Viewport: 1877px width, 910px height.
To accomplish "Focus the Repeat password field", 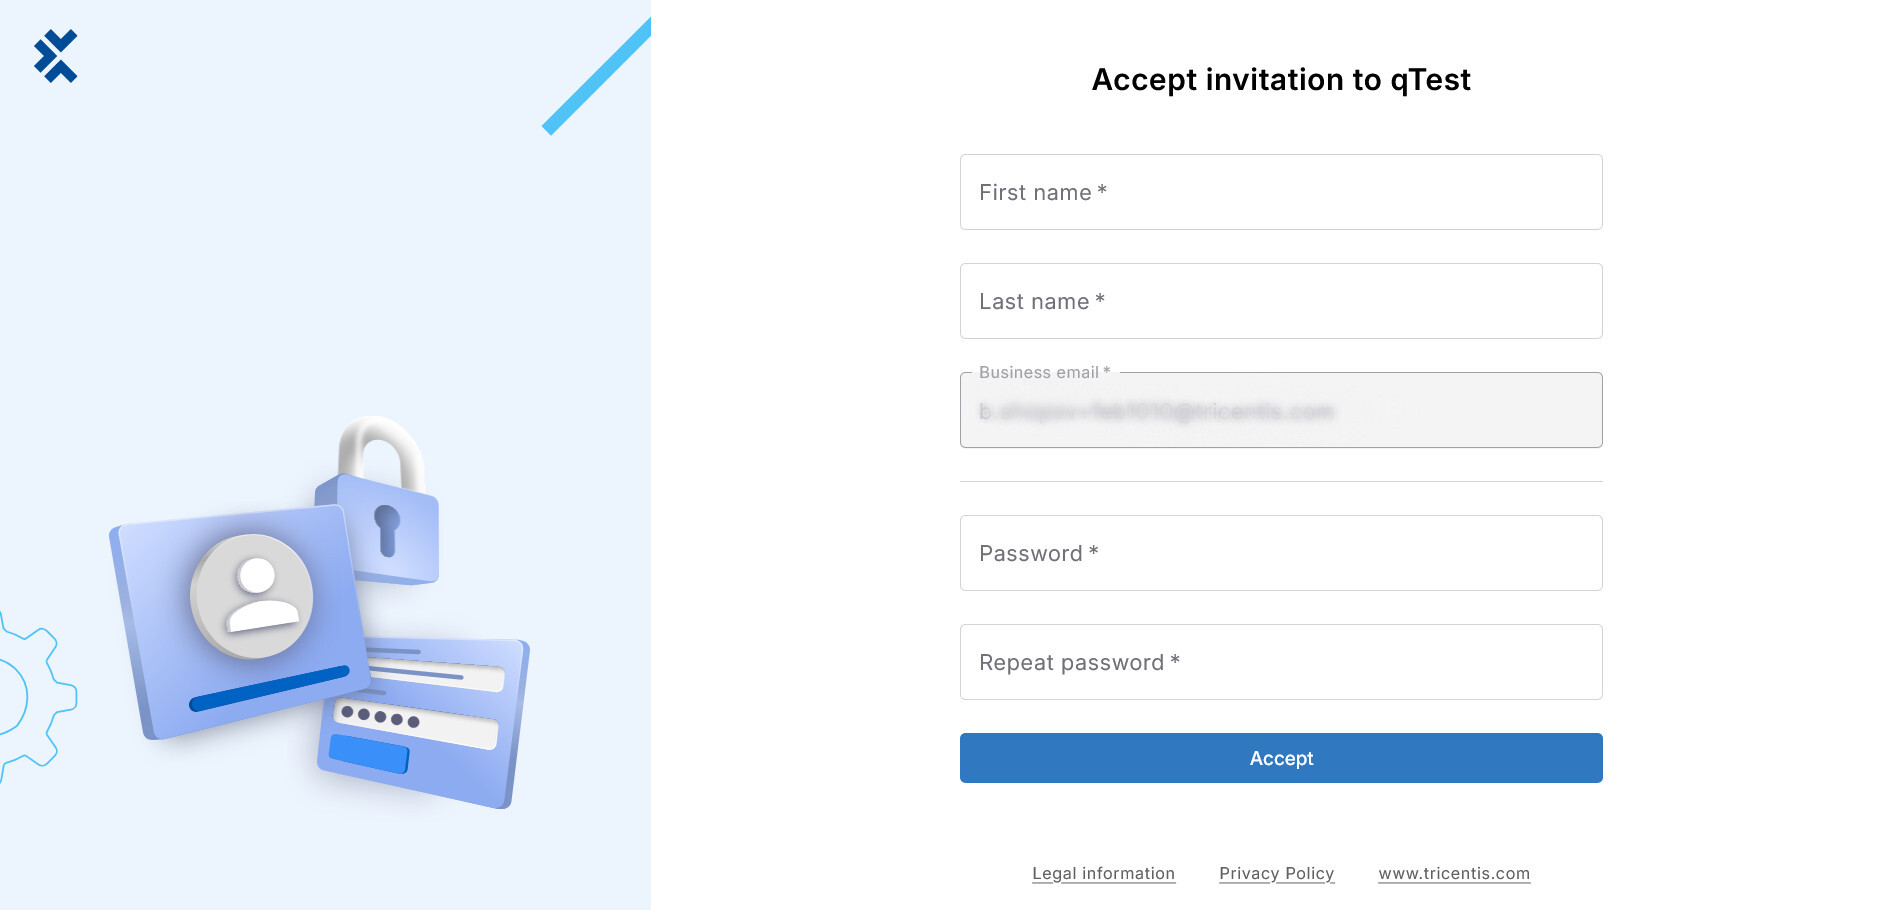I will click(x=1280, y=662).
